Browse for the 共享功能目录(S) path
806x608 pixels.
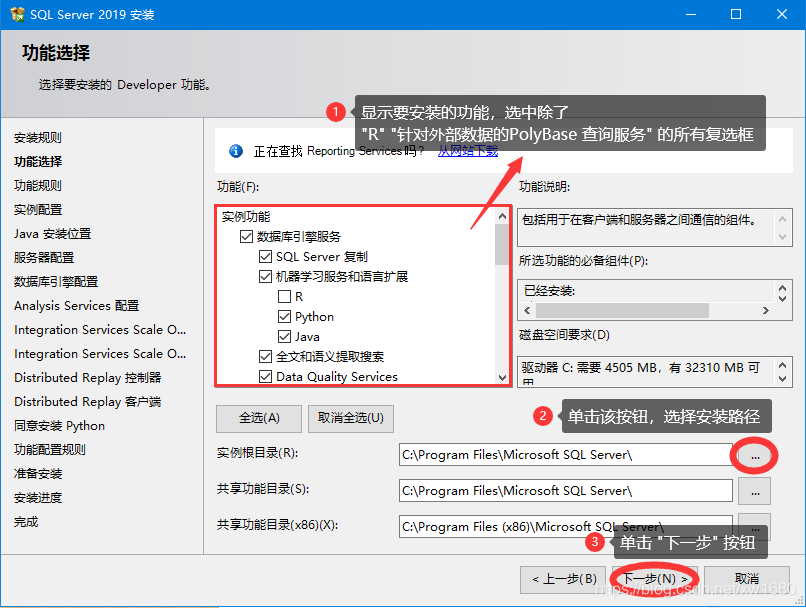click(x=755, y=491)
